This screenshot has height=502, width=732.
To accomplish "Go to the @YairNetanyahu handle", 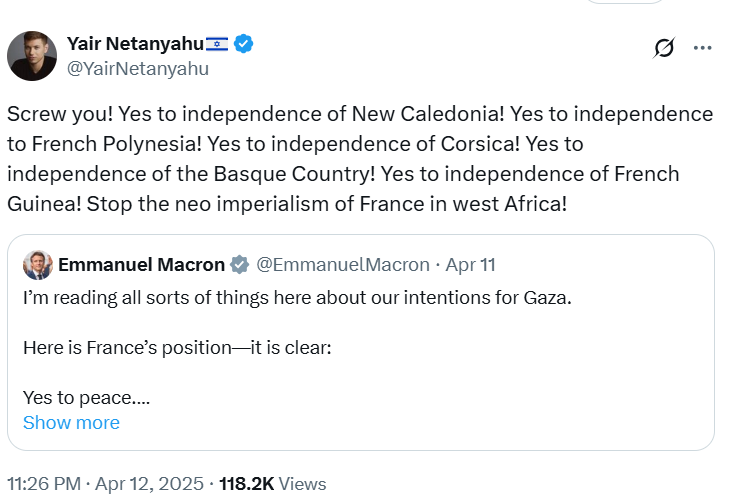I will 138,69.
